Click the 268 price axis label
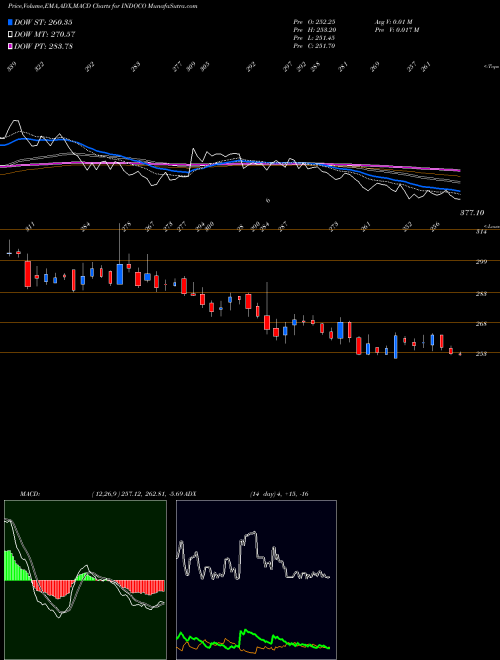Viewport: 500px width, 660px height. point(481,324)
